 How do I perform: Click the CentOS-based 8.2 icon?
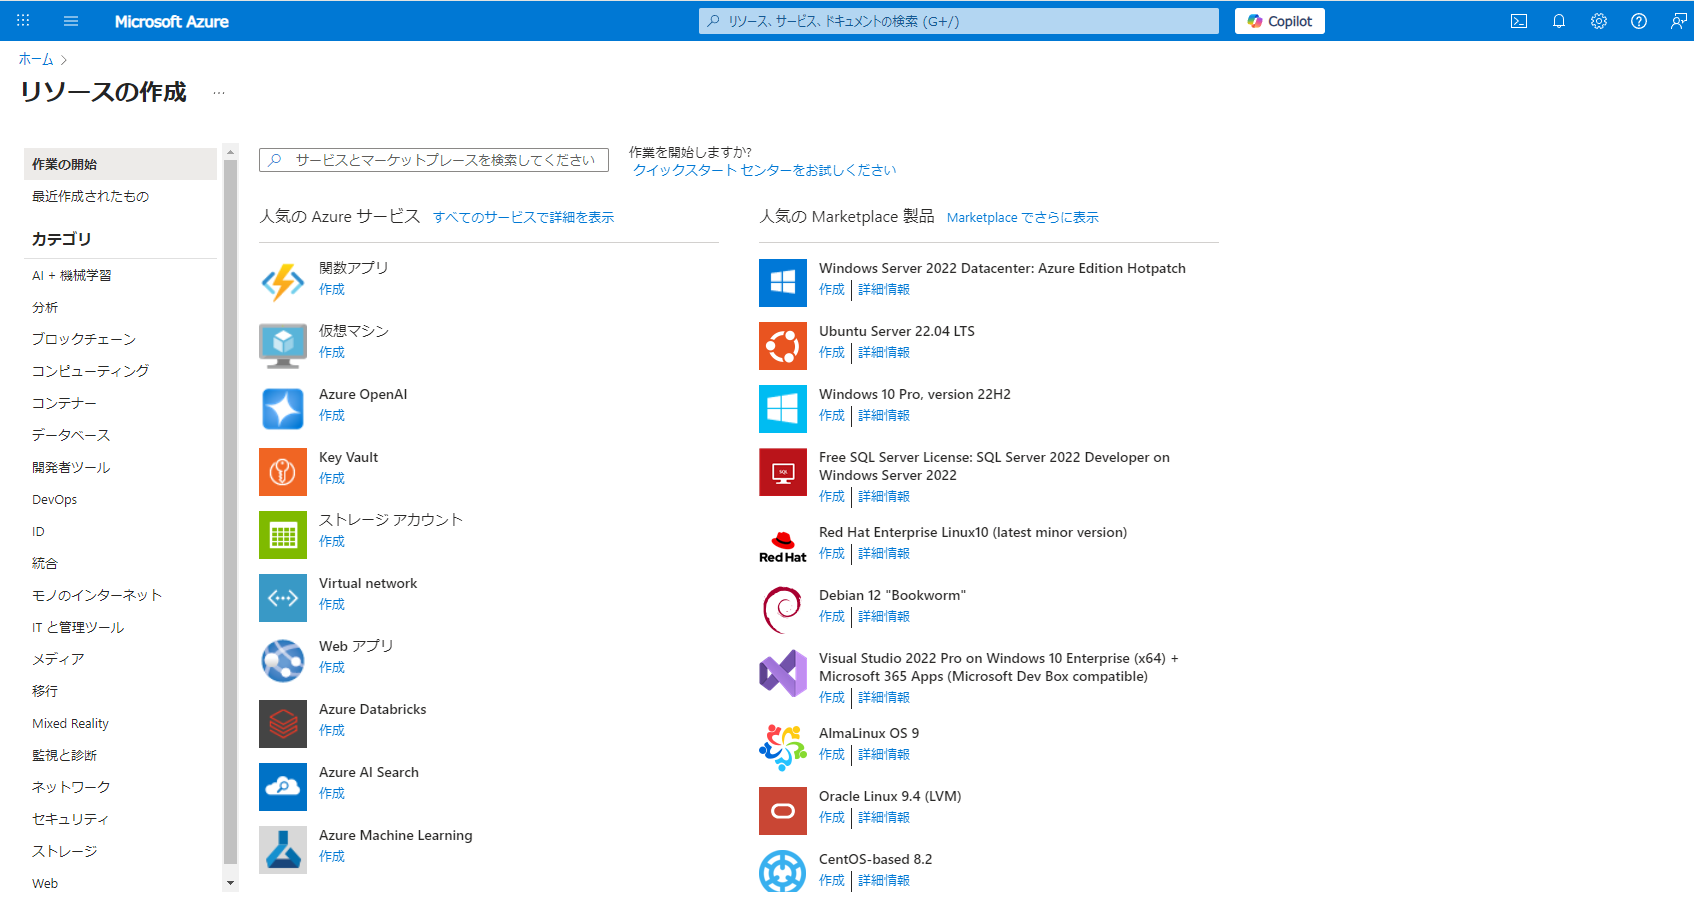click(x=783, y=871)
